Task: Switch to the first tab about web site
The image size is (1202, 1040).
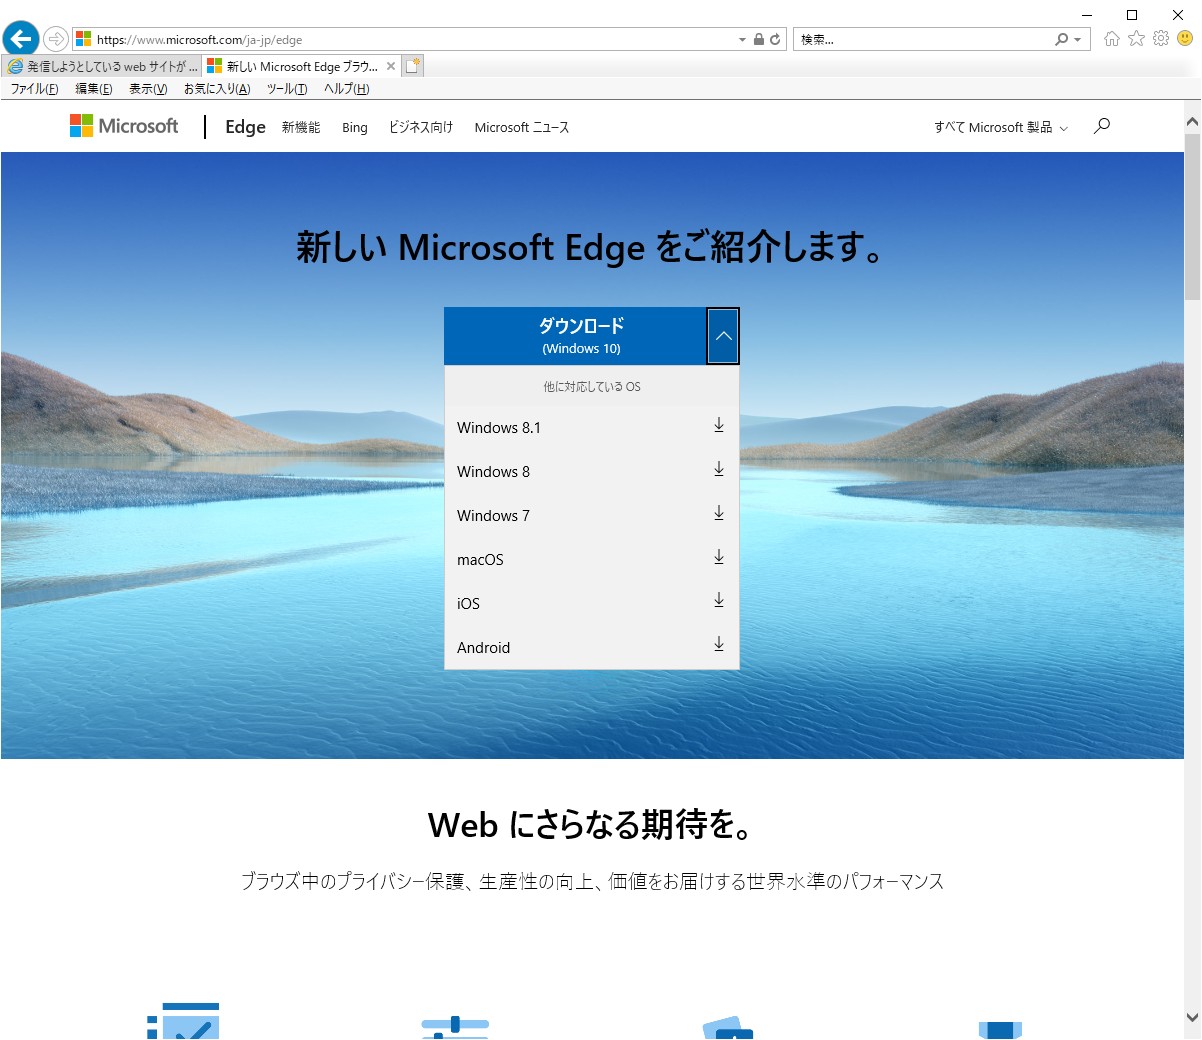Action: click(101, 67)
